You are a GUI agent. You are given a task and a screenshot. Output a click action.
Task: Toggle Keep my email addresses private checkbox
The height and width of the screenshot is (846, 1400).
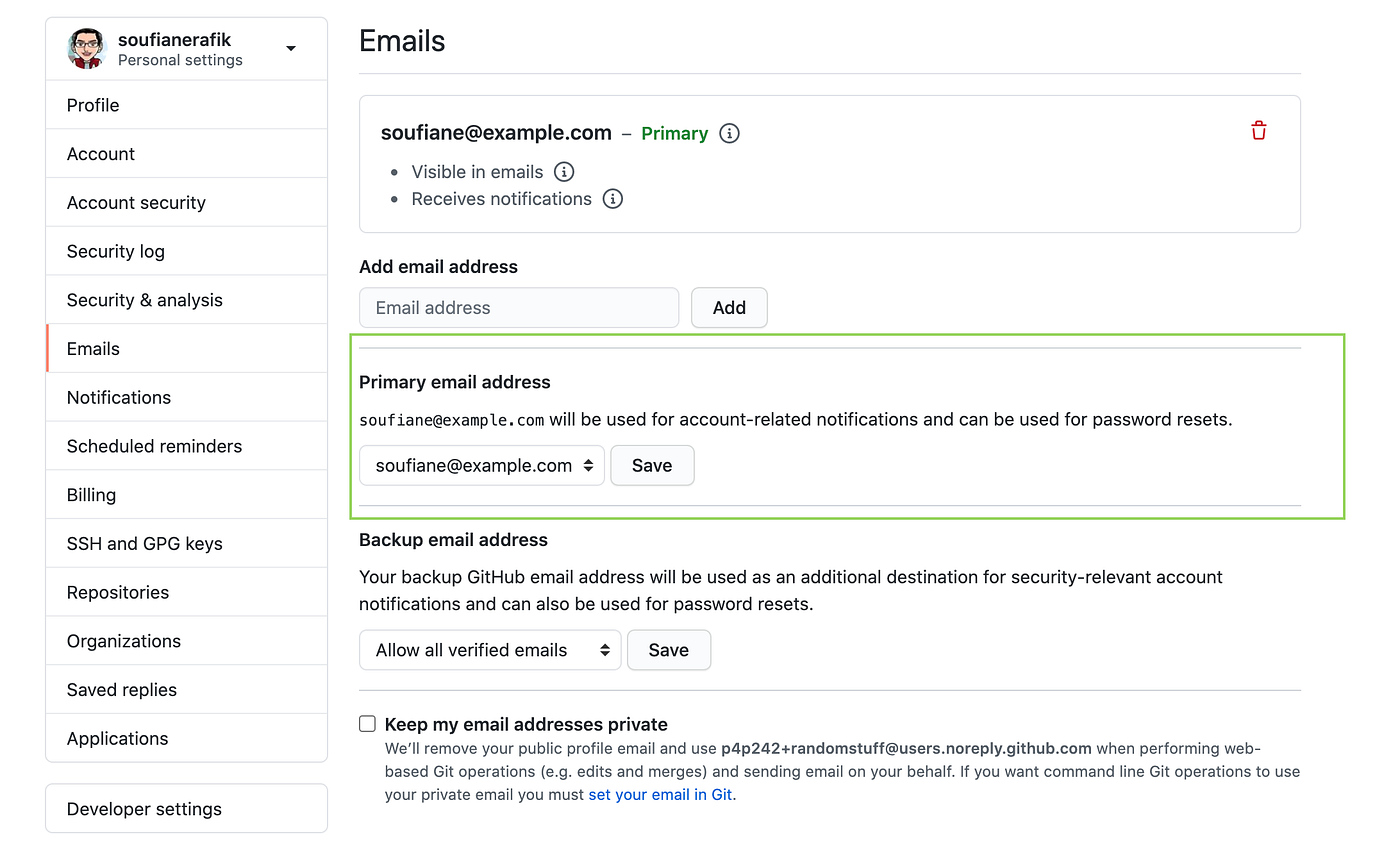(368, 724)
